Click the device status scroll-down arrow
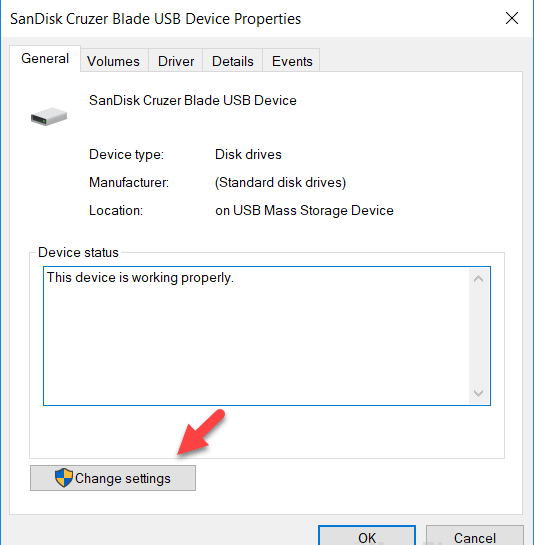Screen dimensions: 534x545 tap(479, 393)
